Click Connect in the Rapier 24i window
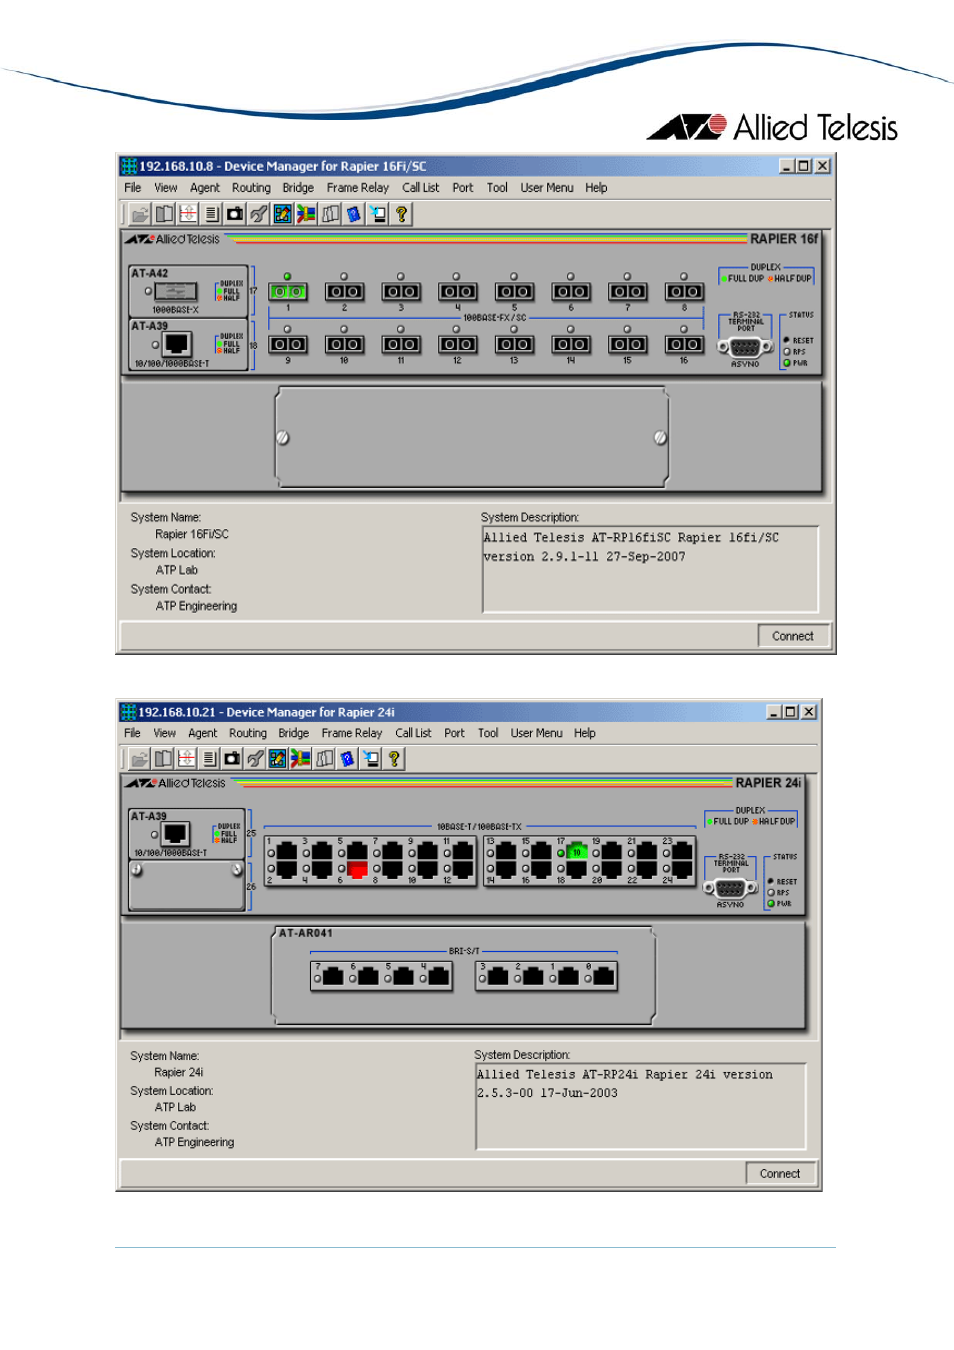The image size is (954, 1350). pos(780,1174)
